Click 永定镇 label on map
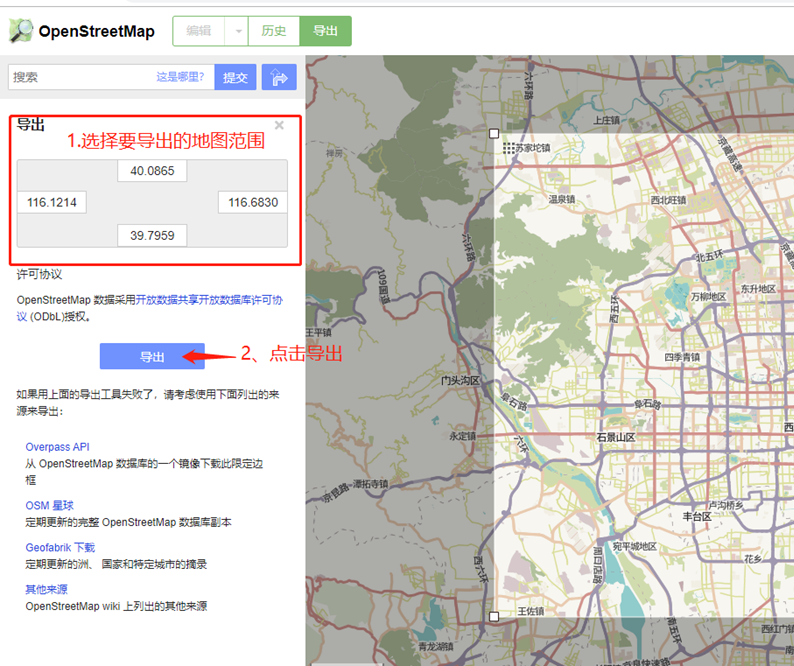The height and width of the screenshot is (666, 794). tap(462, 436)
